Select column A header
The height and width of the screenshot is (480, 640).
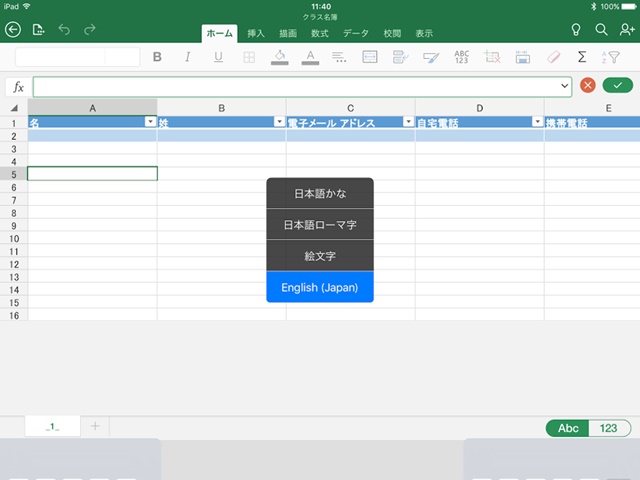pos(93,108)
